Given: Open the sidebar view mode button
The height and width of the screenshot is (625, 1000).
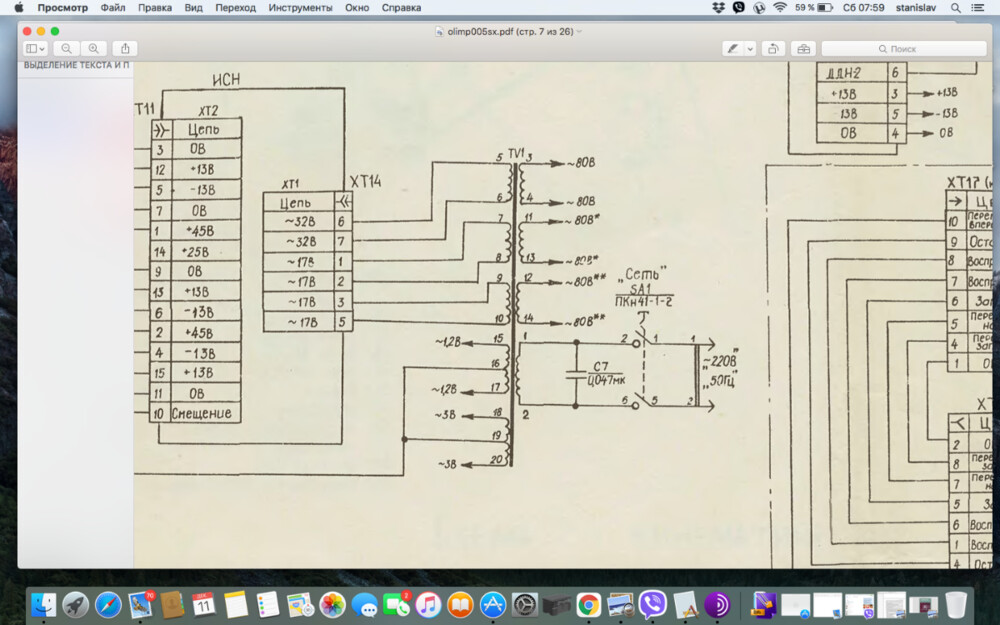Looking at the screenshot, I should [x=31, y=48].
